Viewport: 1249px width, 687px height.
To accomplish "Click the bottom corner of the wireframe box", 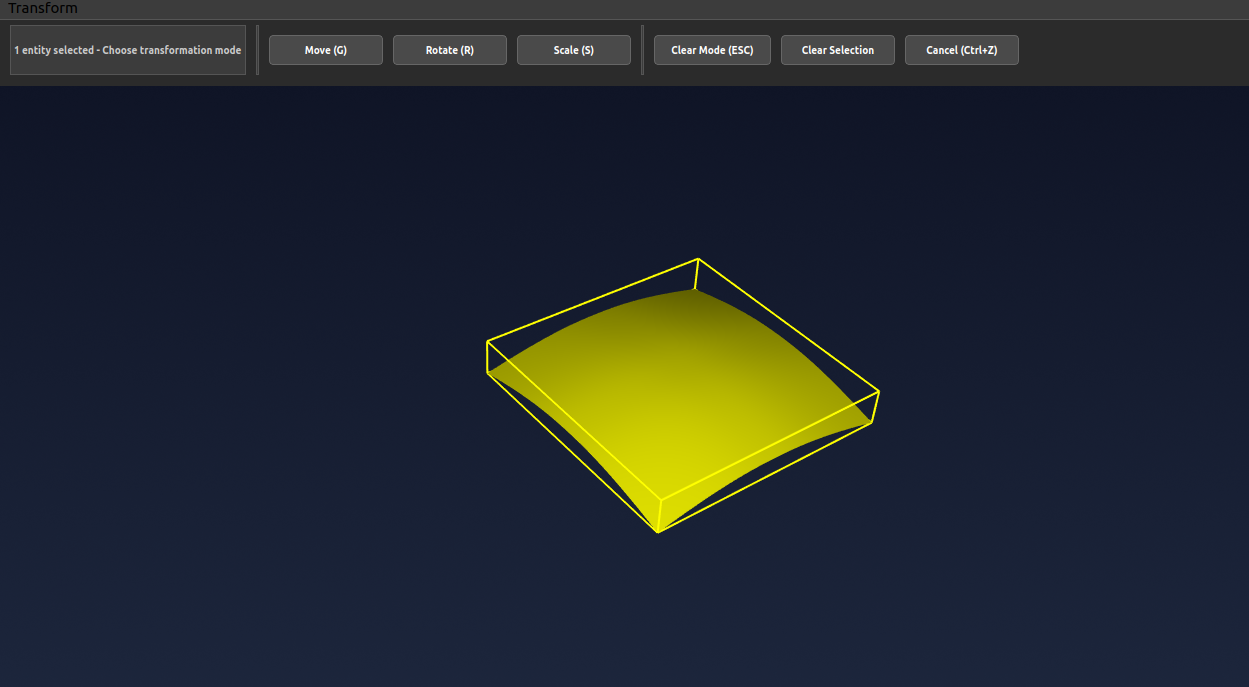I will point(659,531).
